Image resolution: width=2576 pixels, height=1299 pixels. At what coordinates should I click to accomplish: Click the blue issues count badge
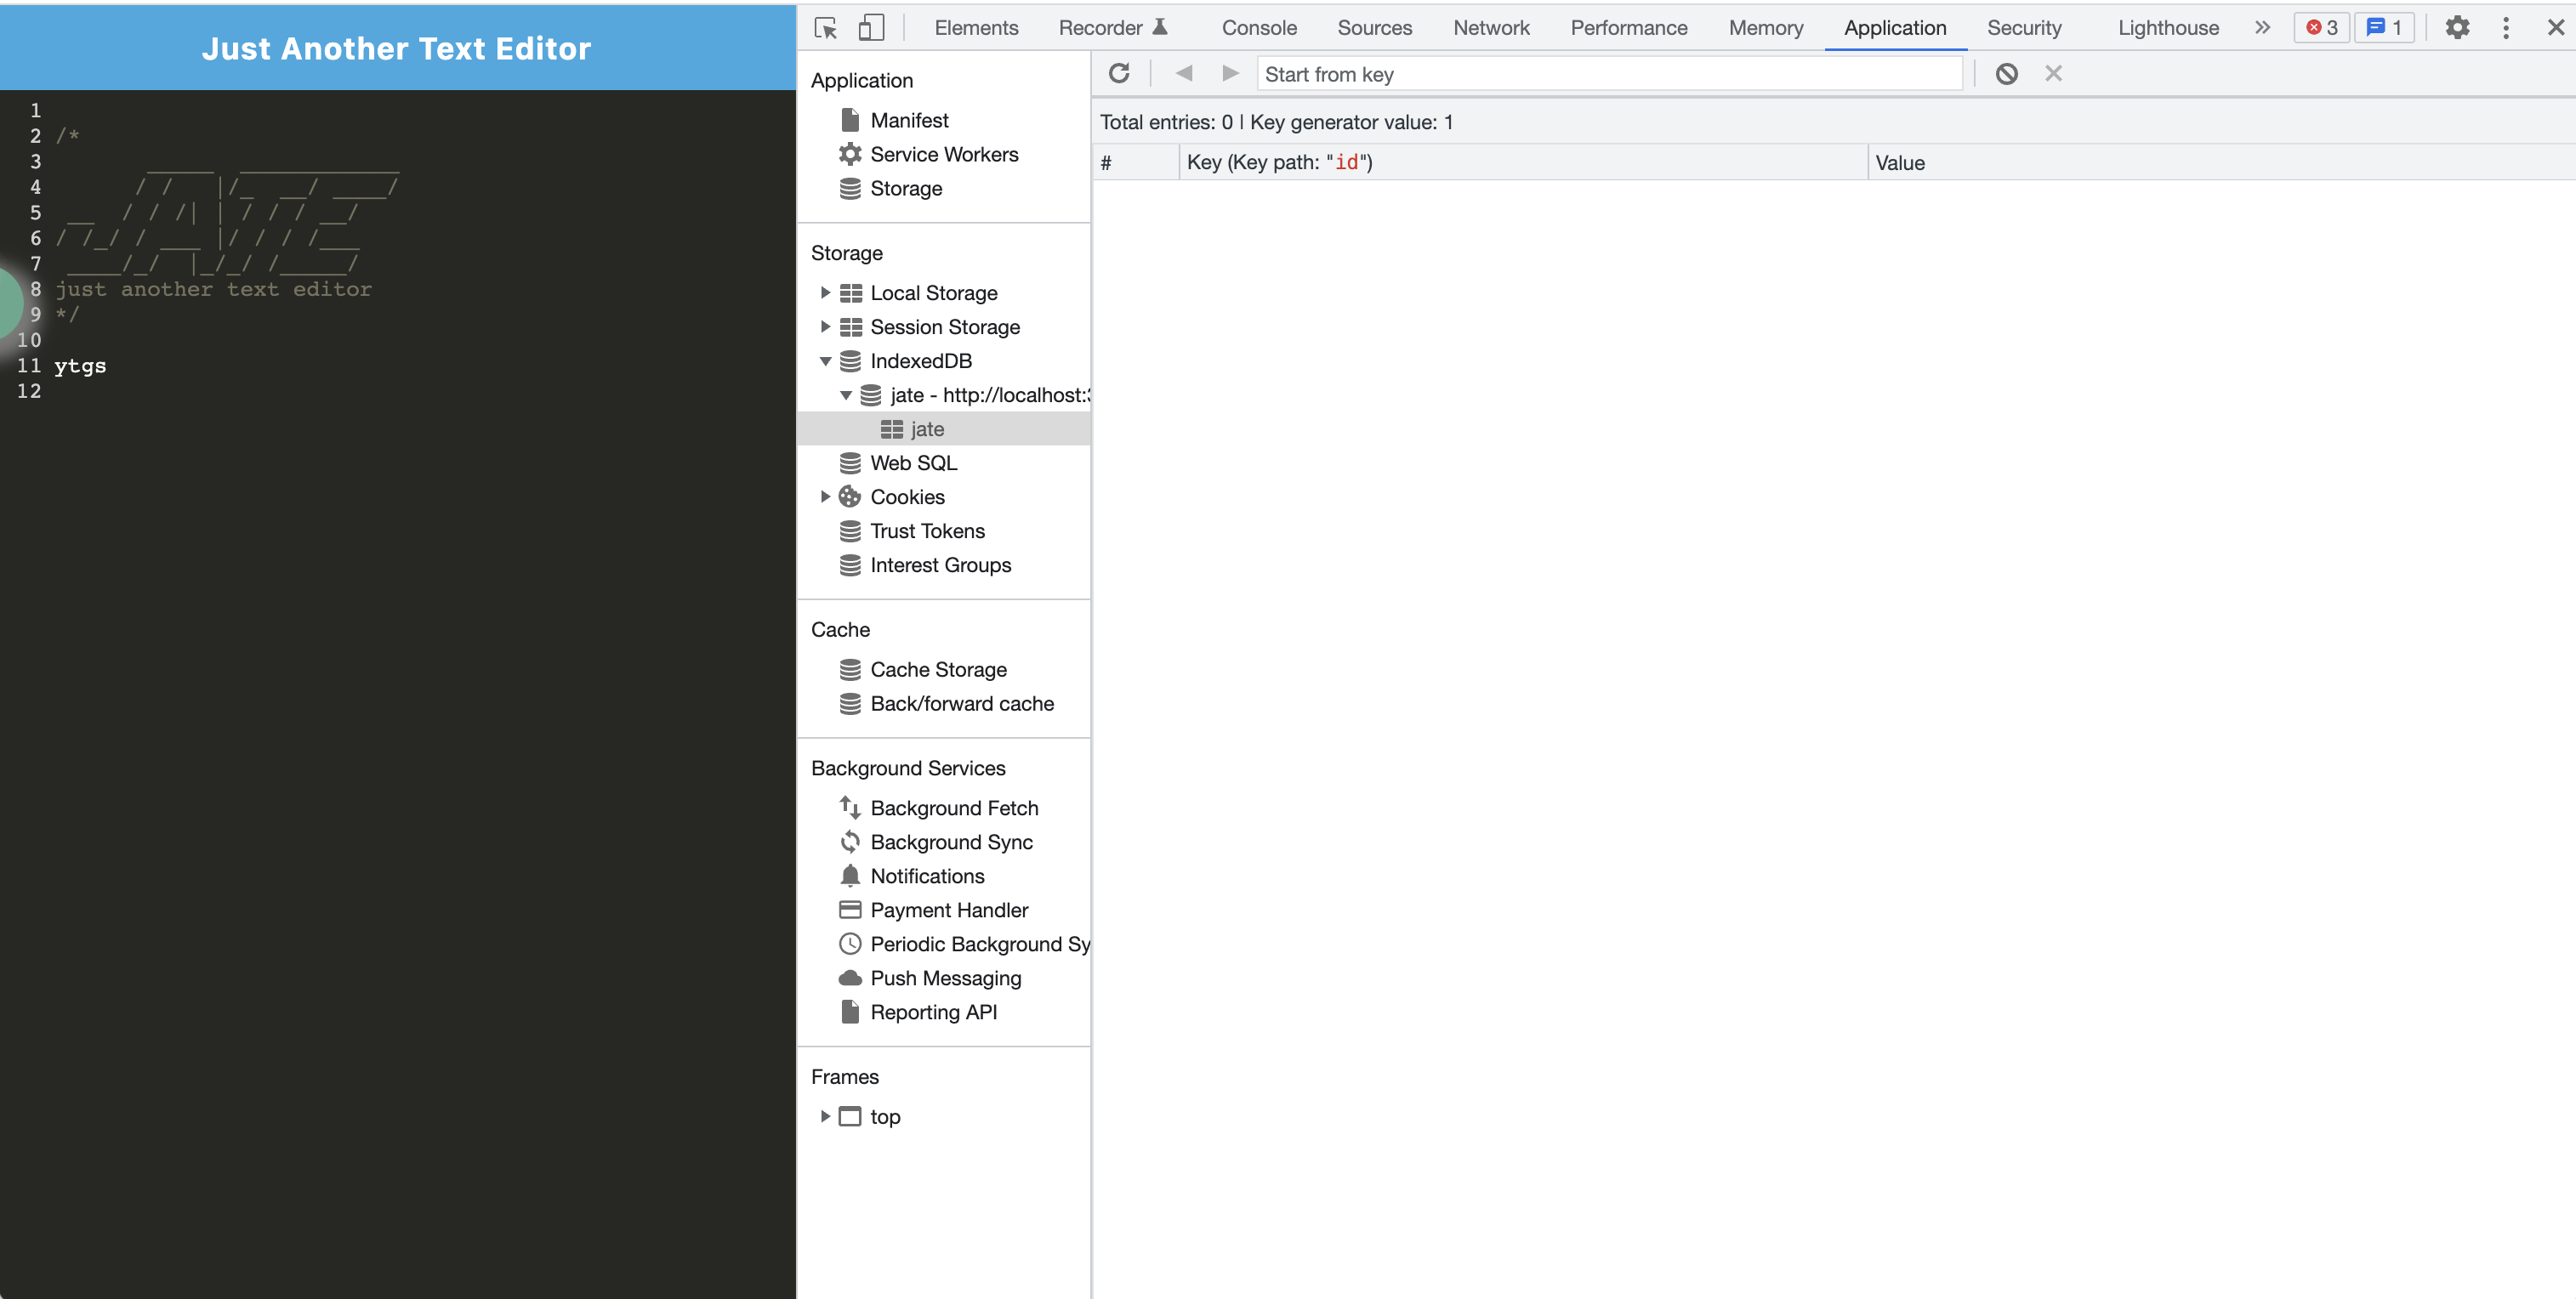coord(2384,28)
